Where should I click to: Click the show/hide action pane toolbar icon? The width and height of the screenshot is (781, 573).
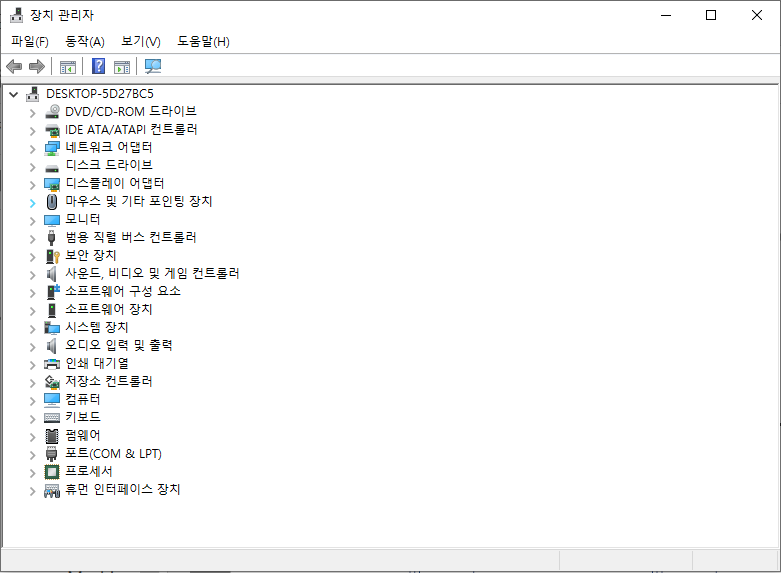122,66
